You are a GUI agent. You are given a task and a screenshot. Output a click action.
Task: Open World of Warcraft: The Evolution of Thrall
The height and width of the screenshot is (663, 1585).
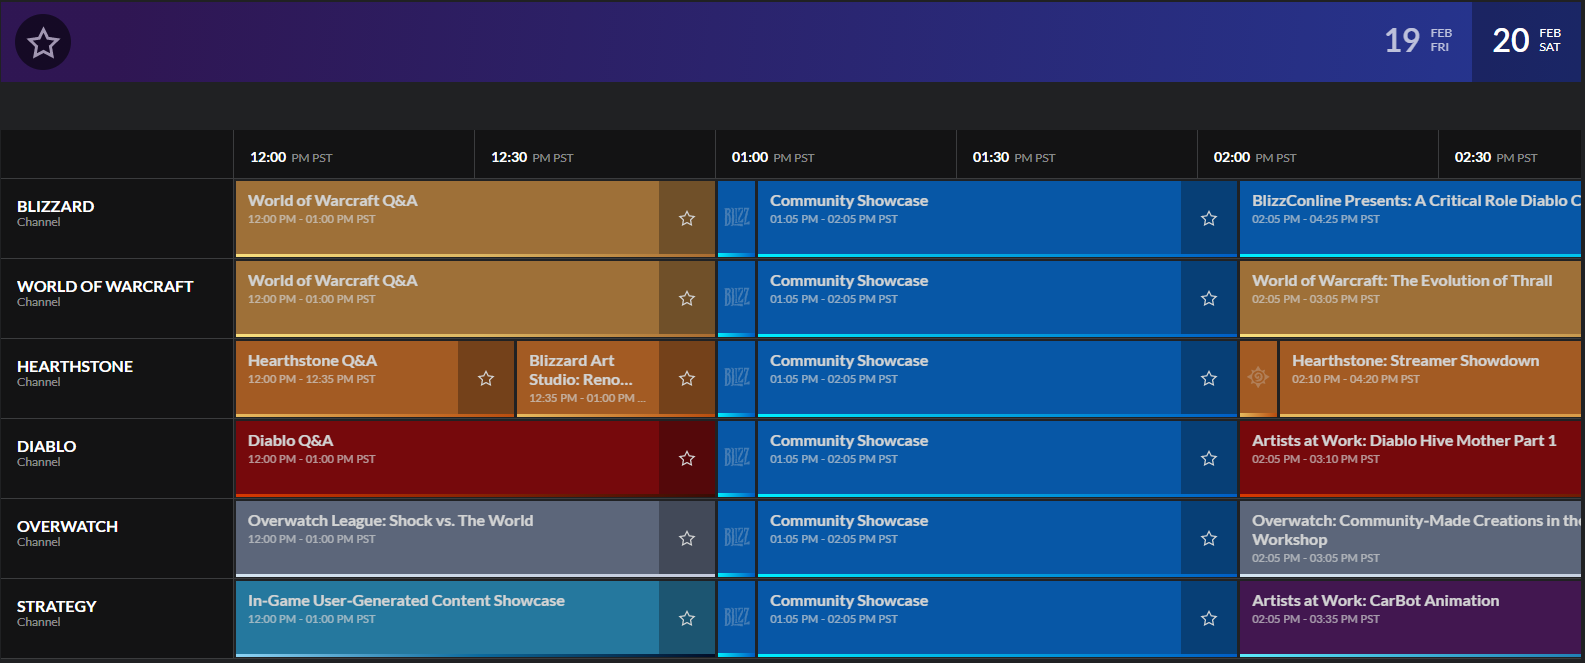(1411, 298)
